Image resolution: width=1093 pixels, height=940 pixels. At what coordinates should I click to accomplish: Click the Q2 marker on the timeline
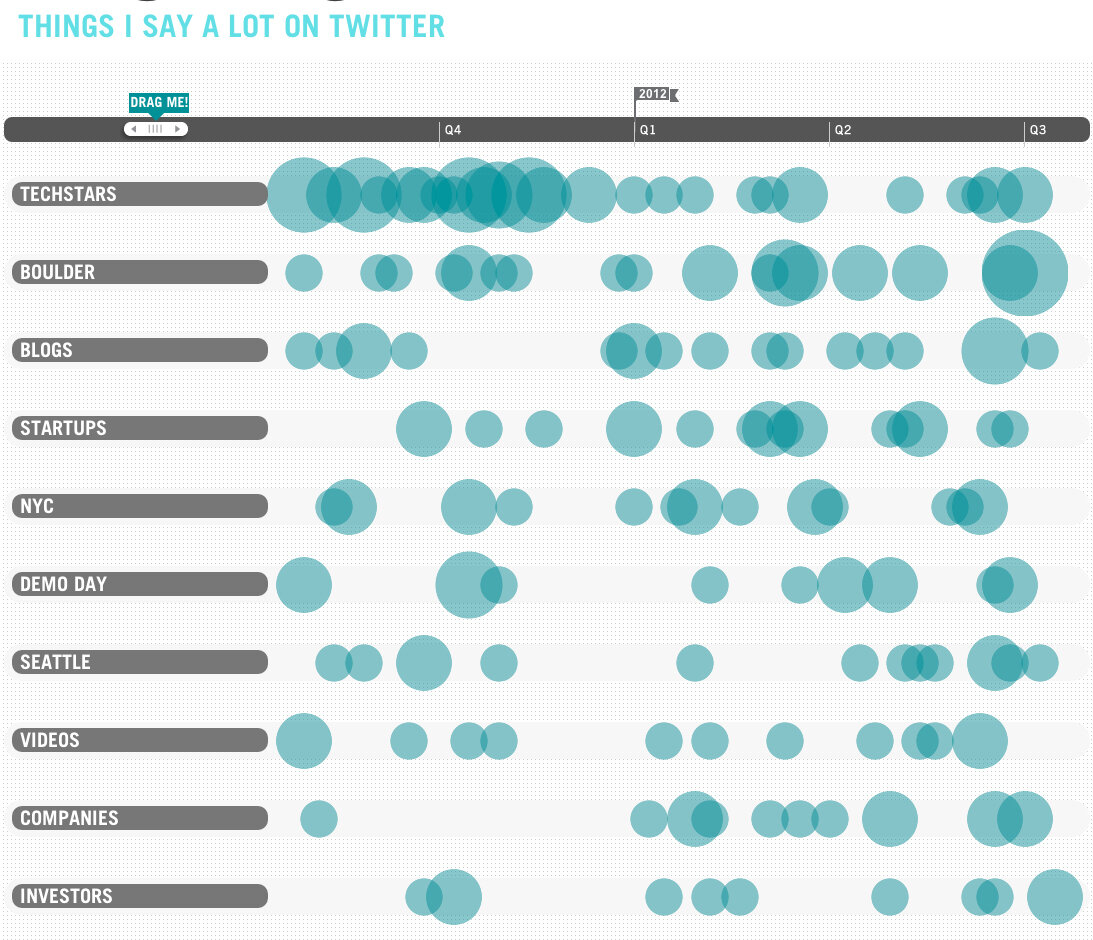[x=843, y=130]
